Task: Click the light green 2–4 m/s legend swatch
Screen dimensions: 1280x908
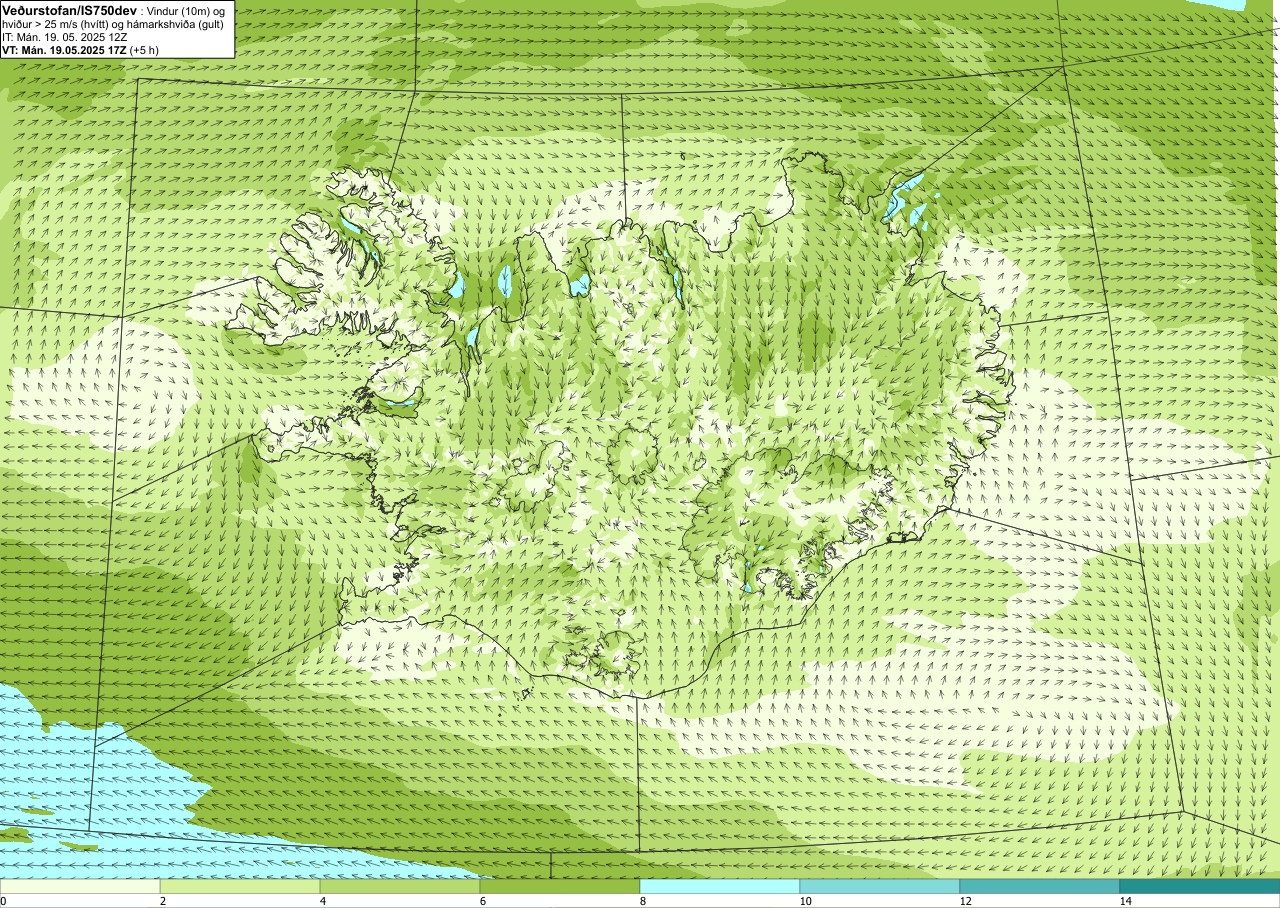Action: [240, 886]
